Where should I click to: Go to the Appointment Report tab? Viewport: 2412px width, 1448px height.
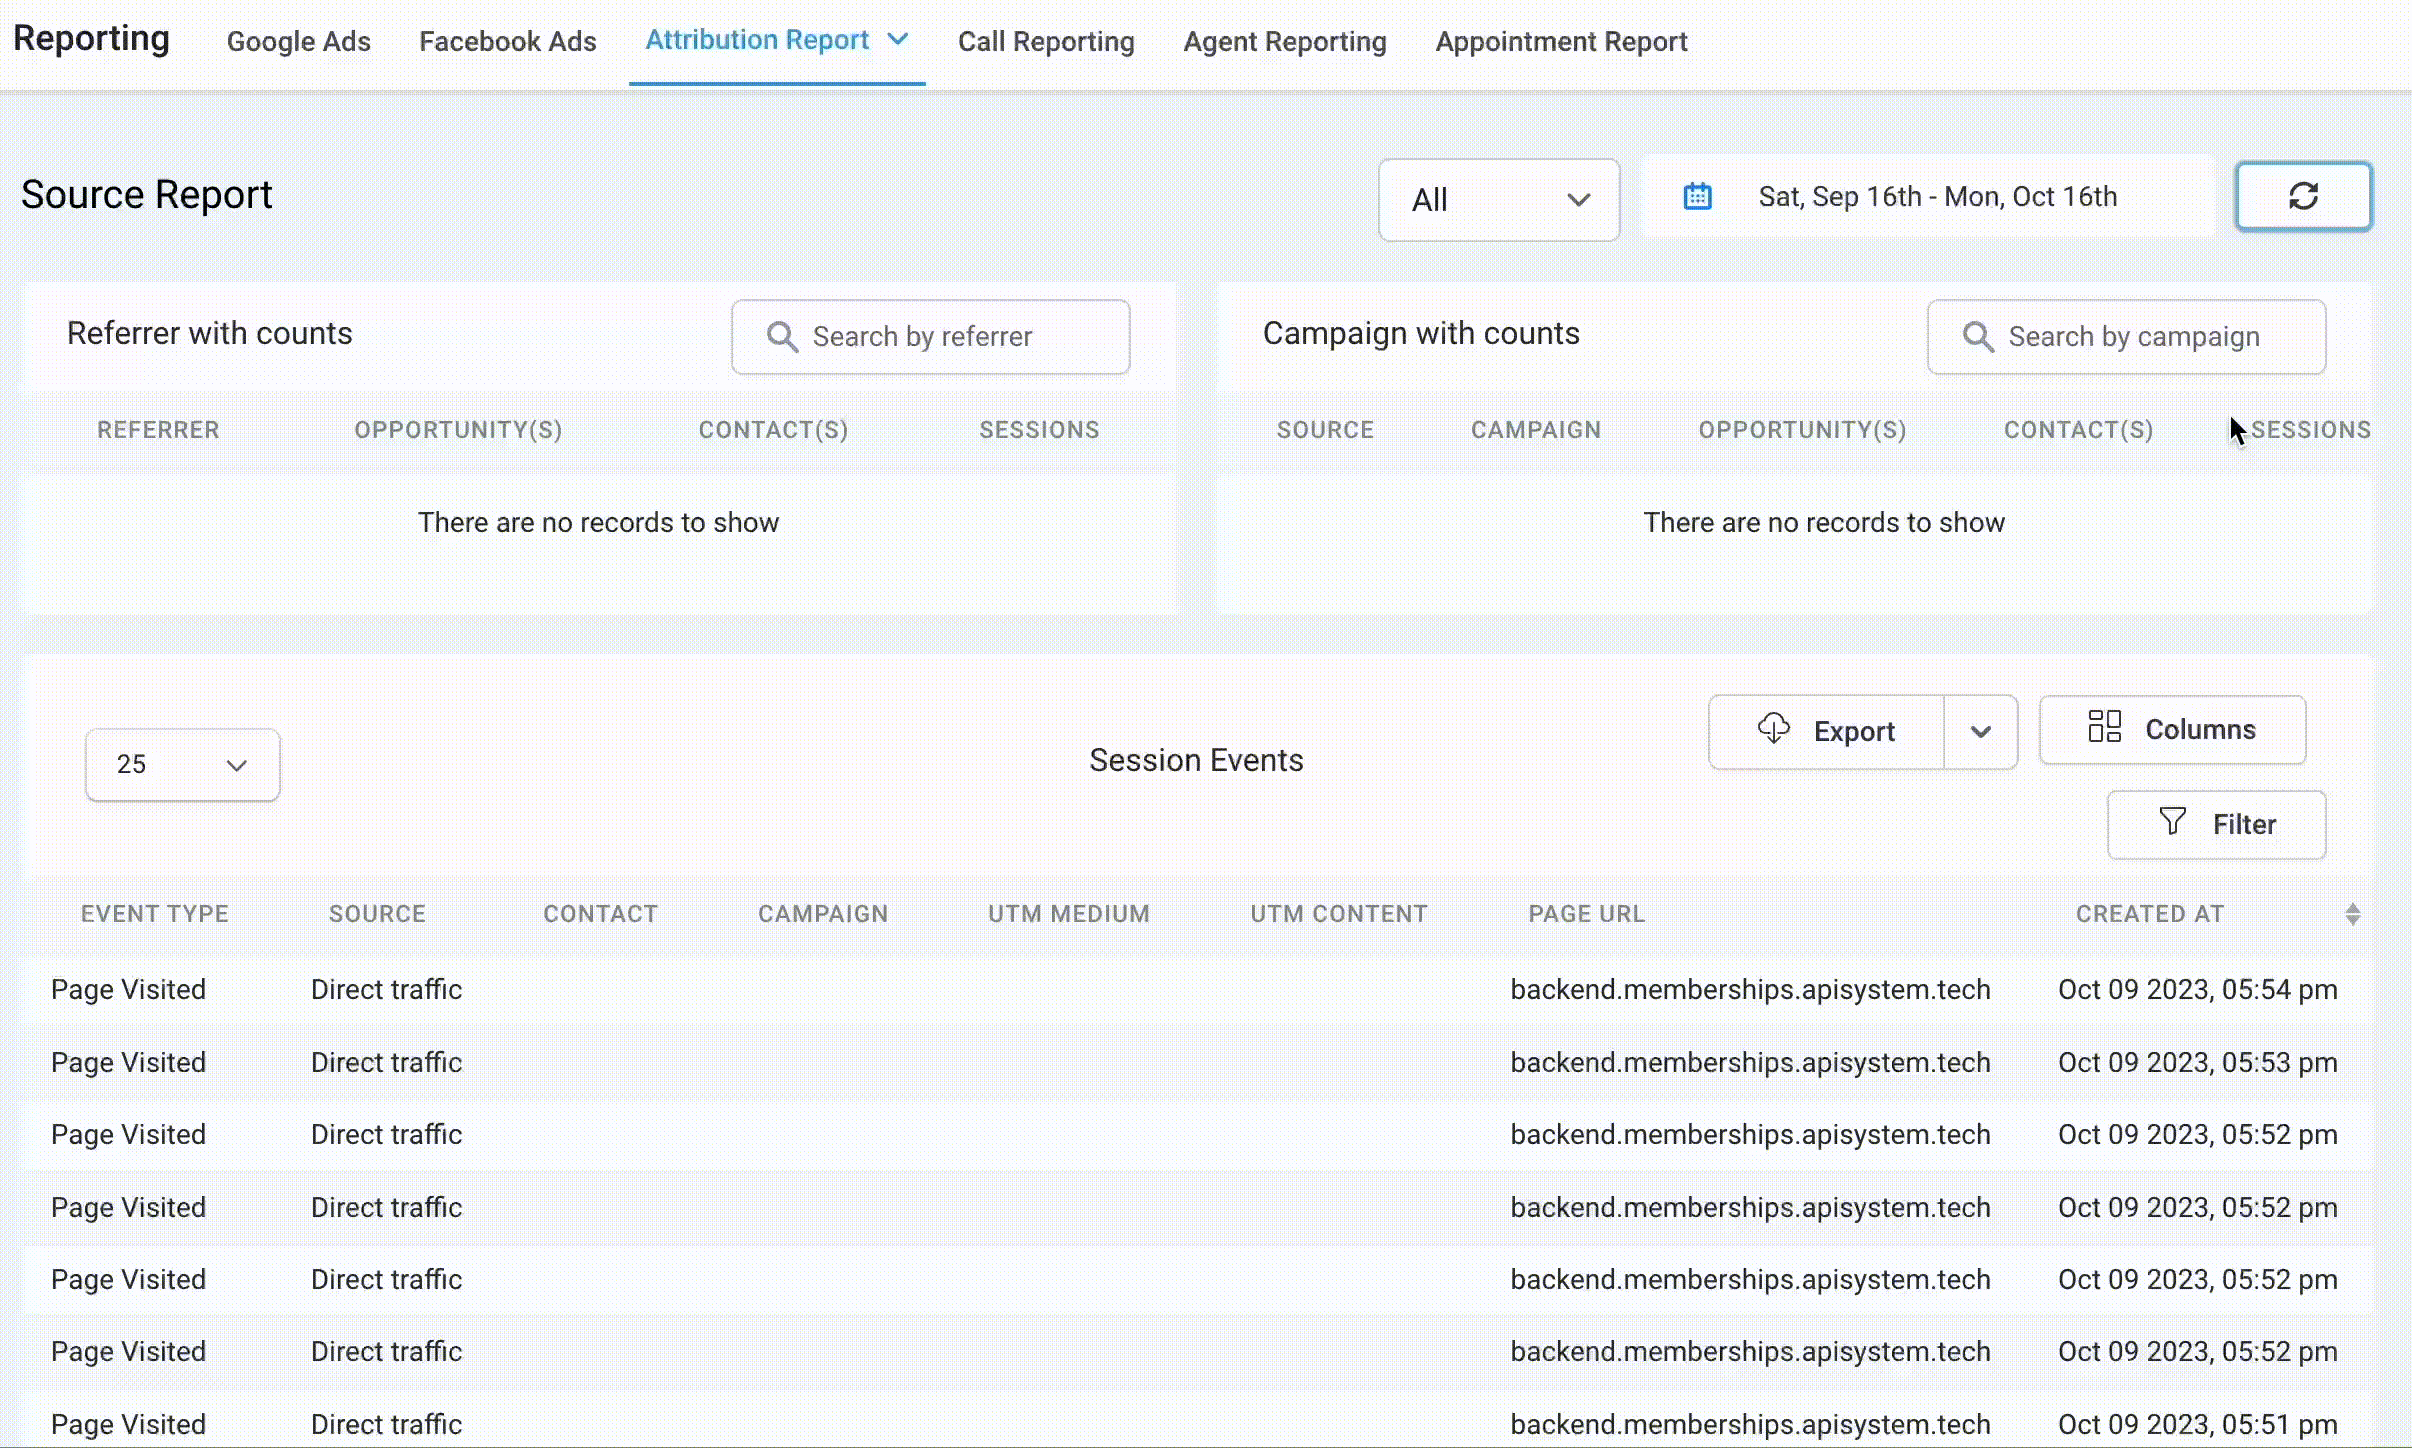coord(1561,42)
